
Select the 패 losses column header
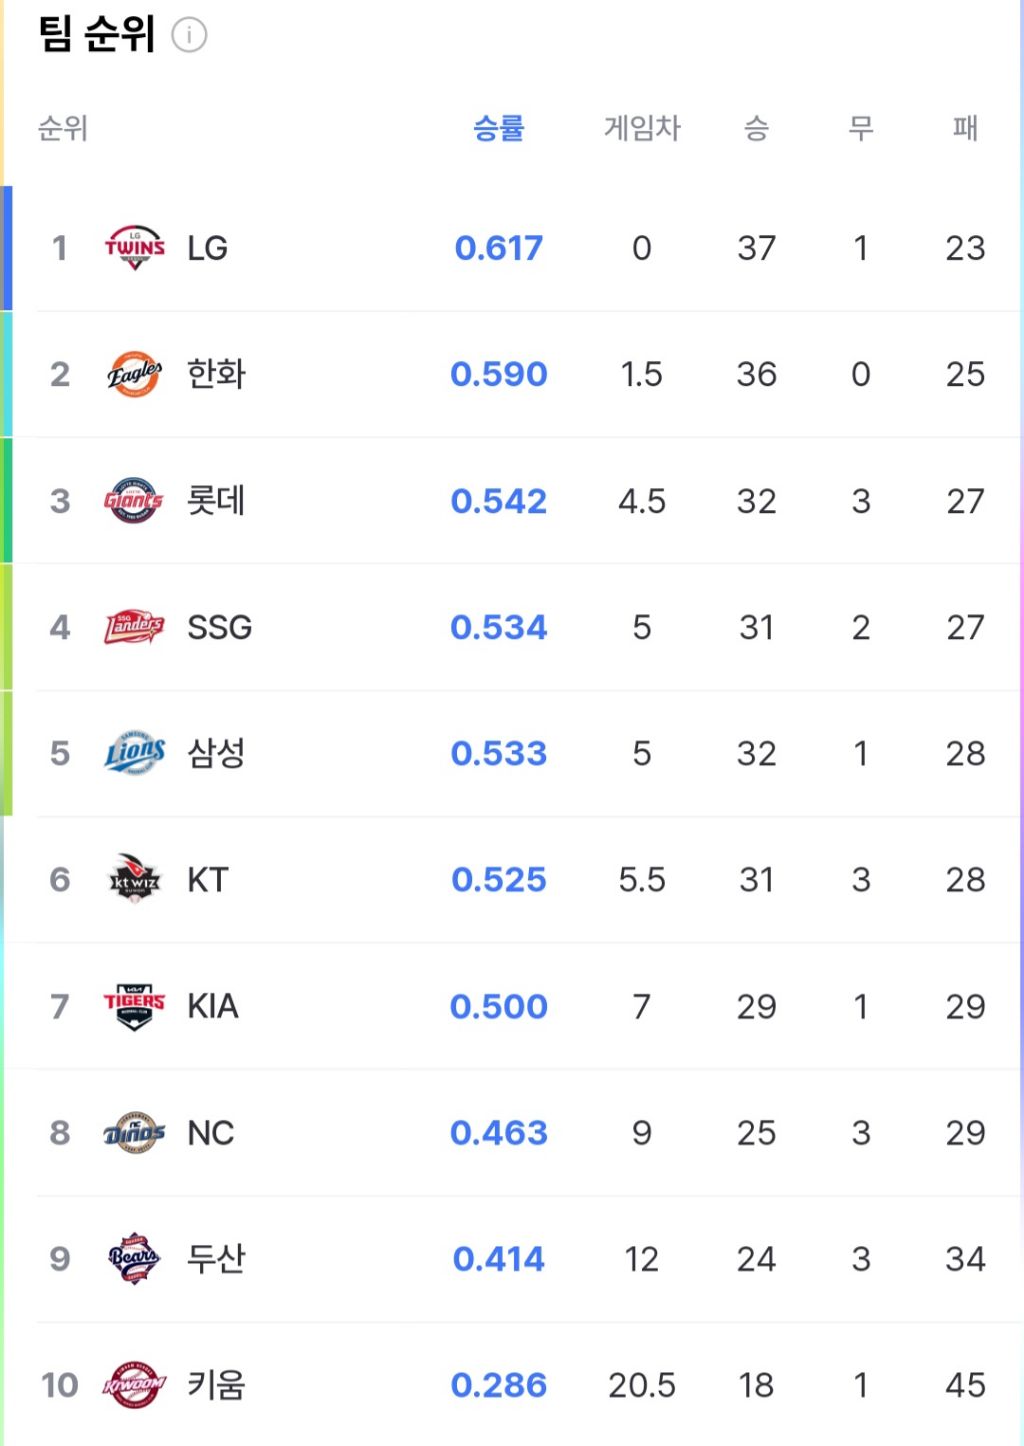965,128
